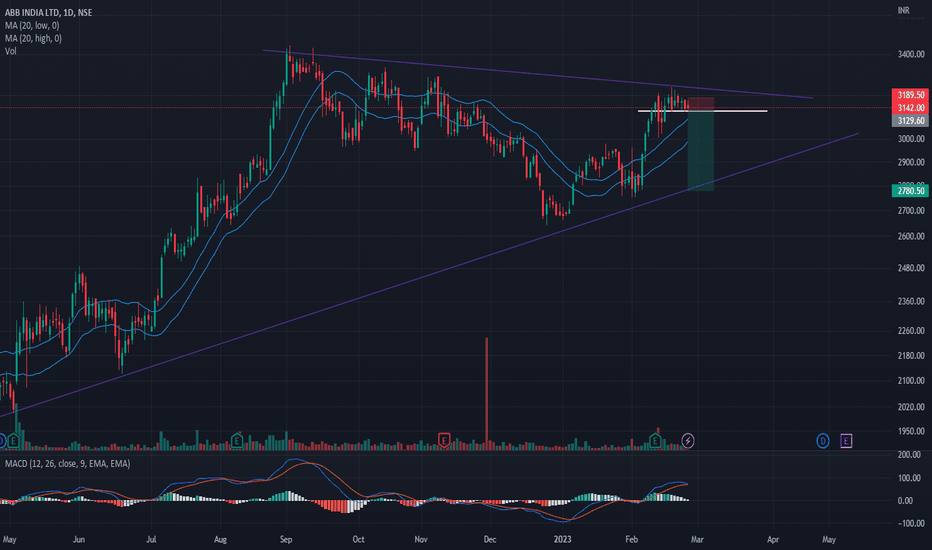
Task: Click the grey 3129.60 price tag
Action: point(911,121)
